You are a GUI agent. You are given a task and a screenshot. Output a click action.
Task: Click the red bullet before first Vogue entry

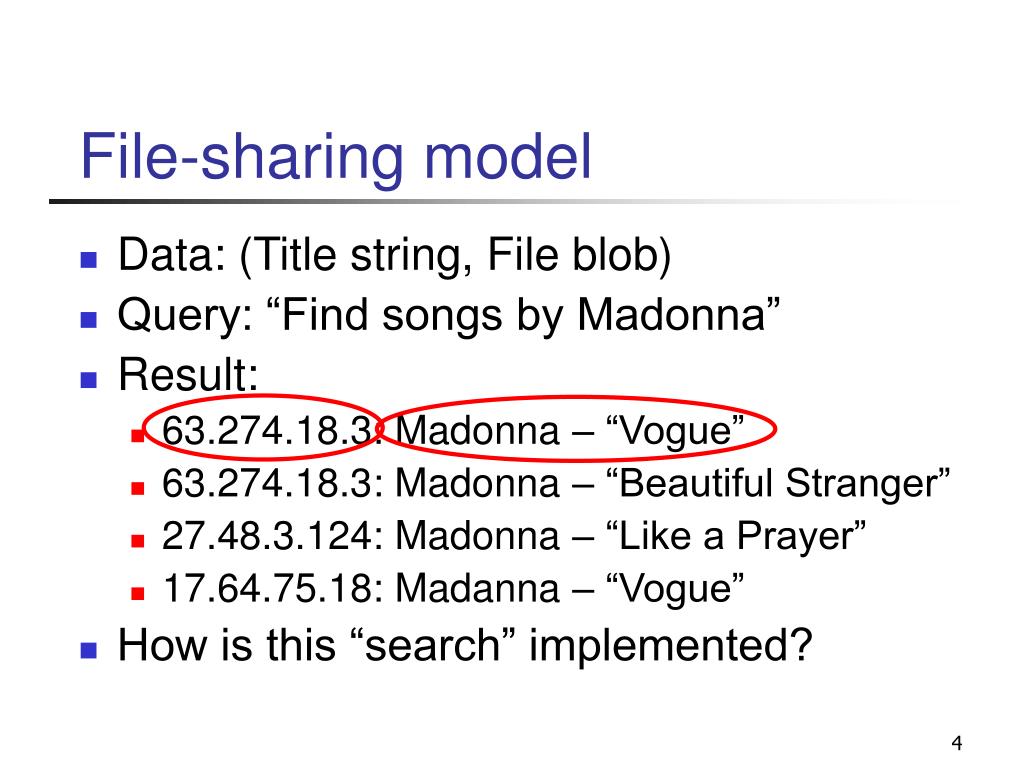[137, 436]
